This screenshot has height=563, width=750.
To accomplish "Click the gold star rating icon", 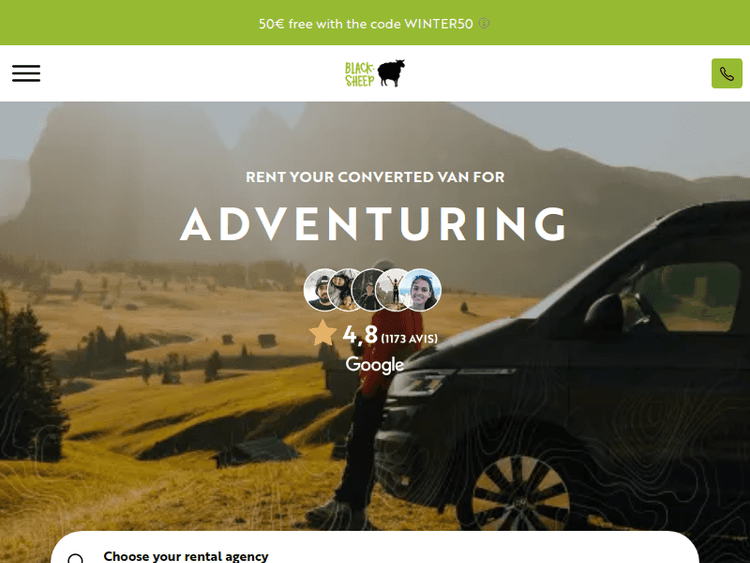I will pyautogui.click(x=323, y=333).
